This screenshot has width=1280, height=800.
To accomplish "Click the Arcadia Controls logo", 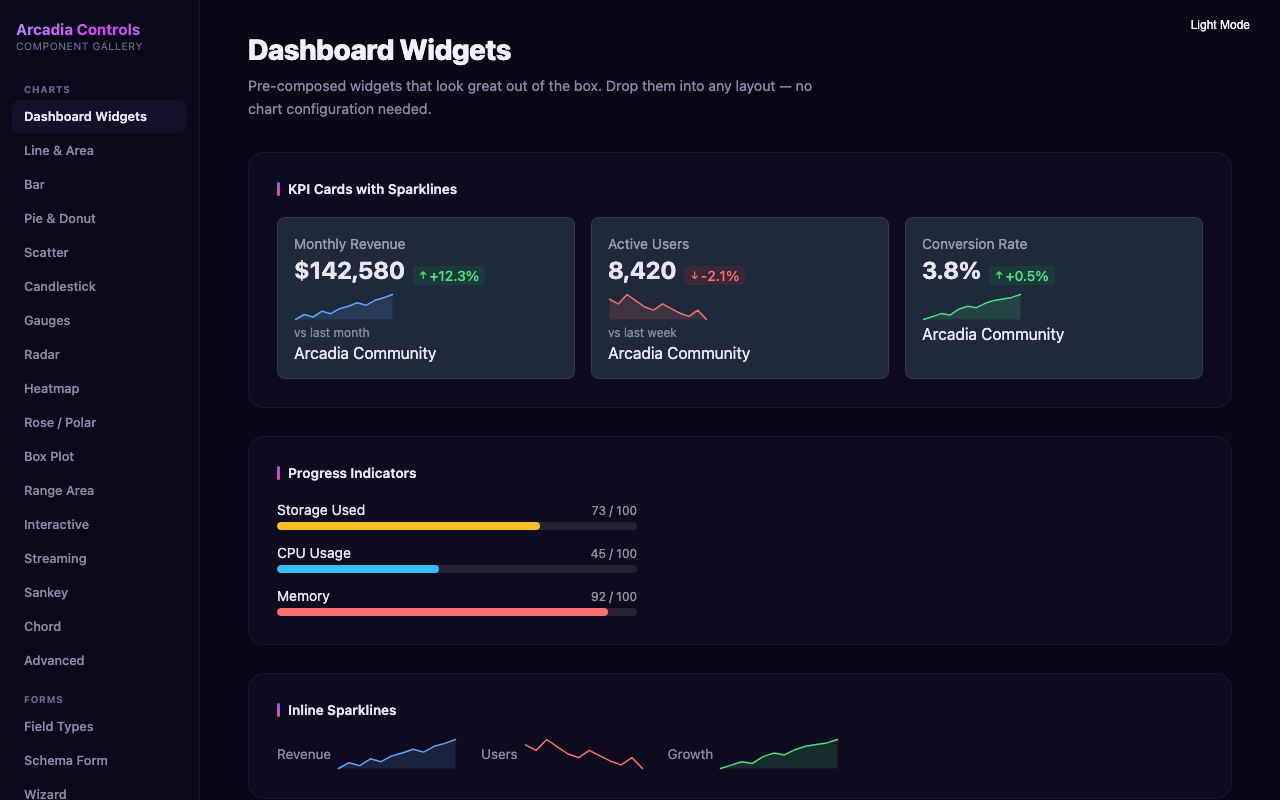I will [78, 29].
